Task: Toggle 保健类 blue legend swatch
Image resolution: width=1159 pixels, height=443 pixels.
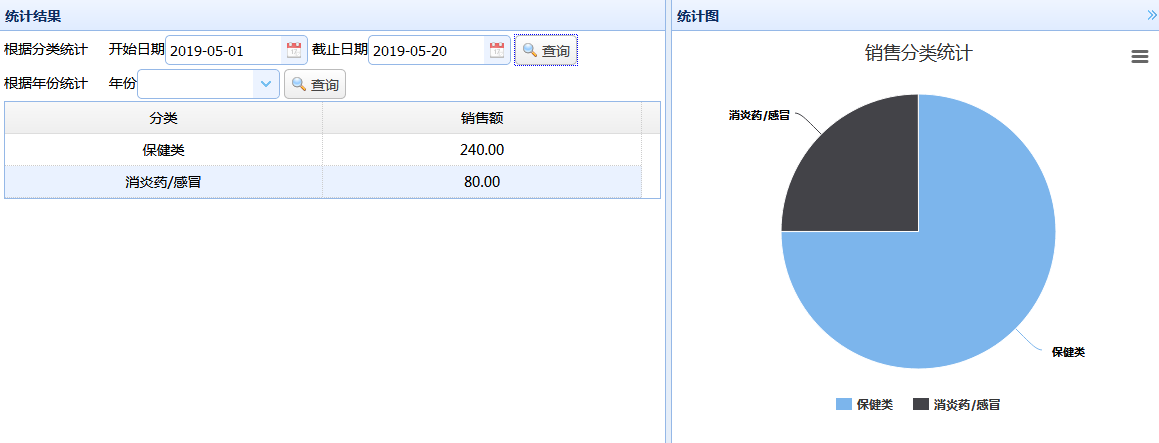Action: tap(843, 404)
